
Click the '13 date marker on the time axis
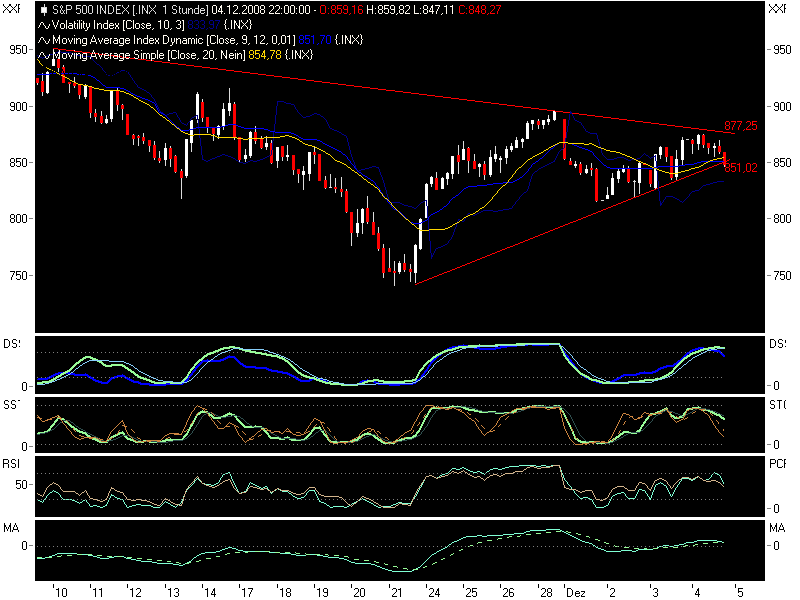tap(173, 592)
